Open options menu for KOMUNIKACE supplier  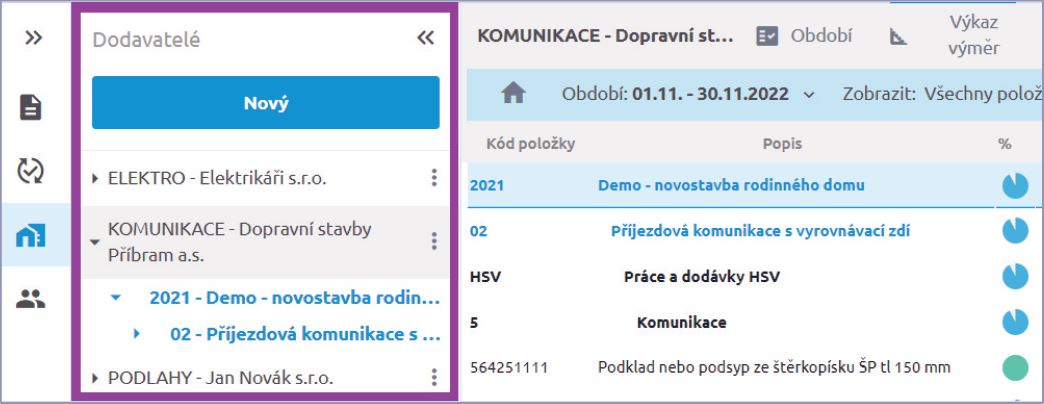(434, 241)
